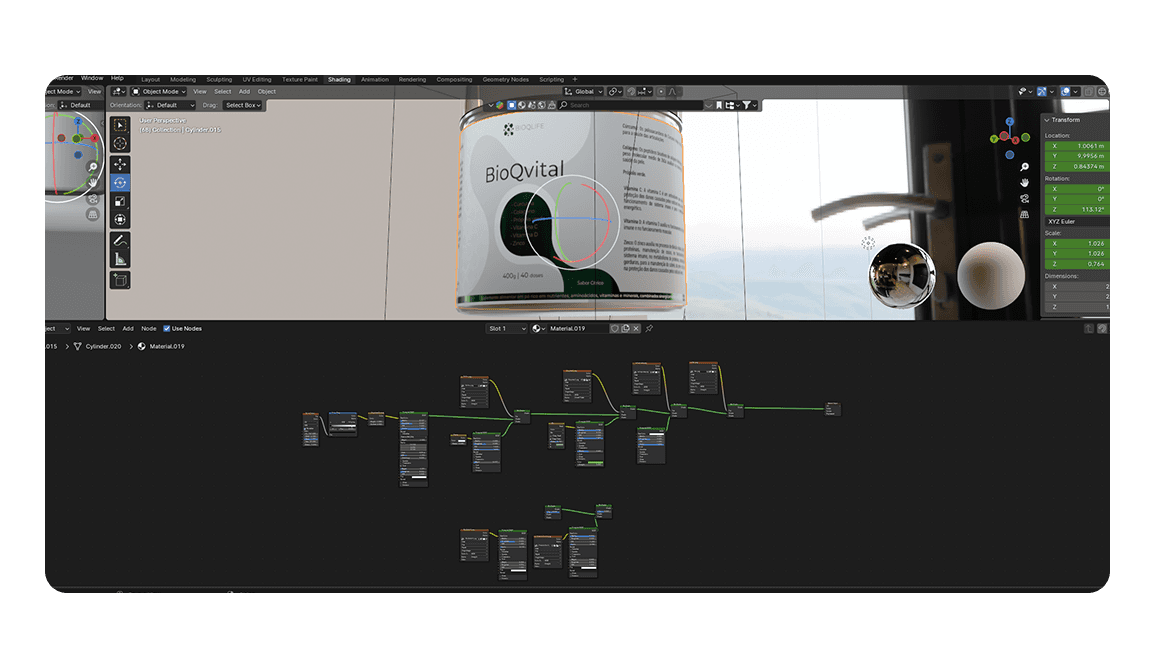
Task: Open the Help menu
Action: coord(117,78)
